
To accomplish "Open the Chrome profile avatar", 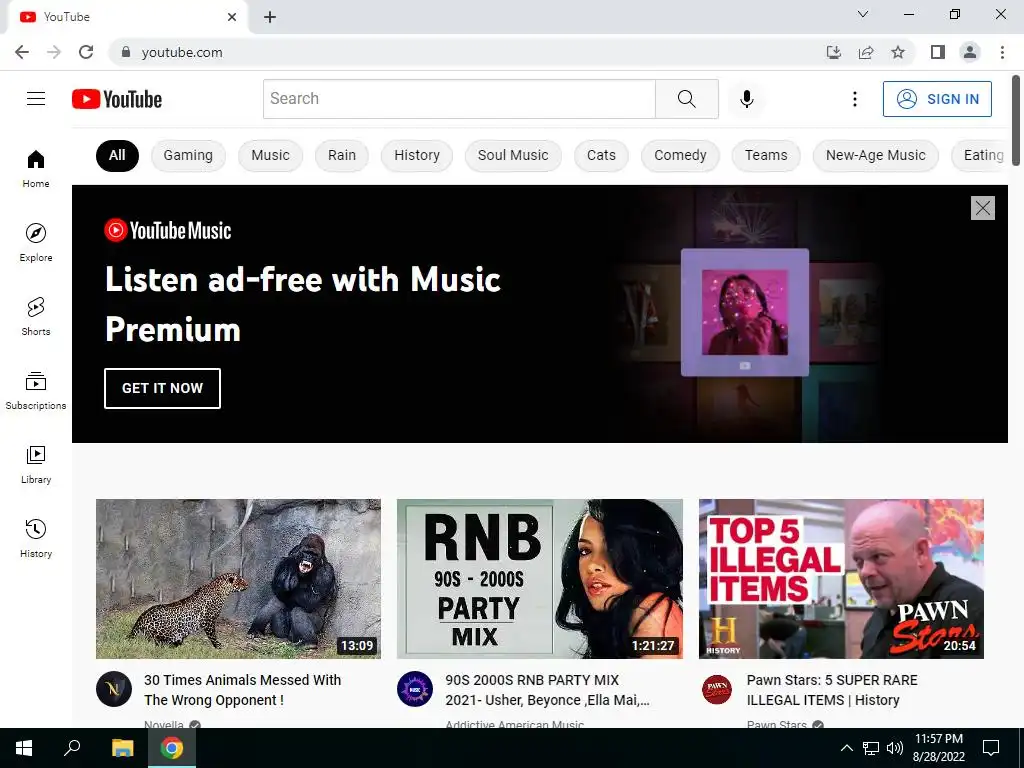I will coord(970,52).
